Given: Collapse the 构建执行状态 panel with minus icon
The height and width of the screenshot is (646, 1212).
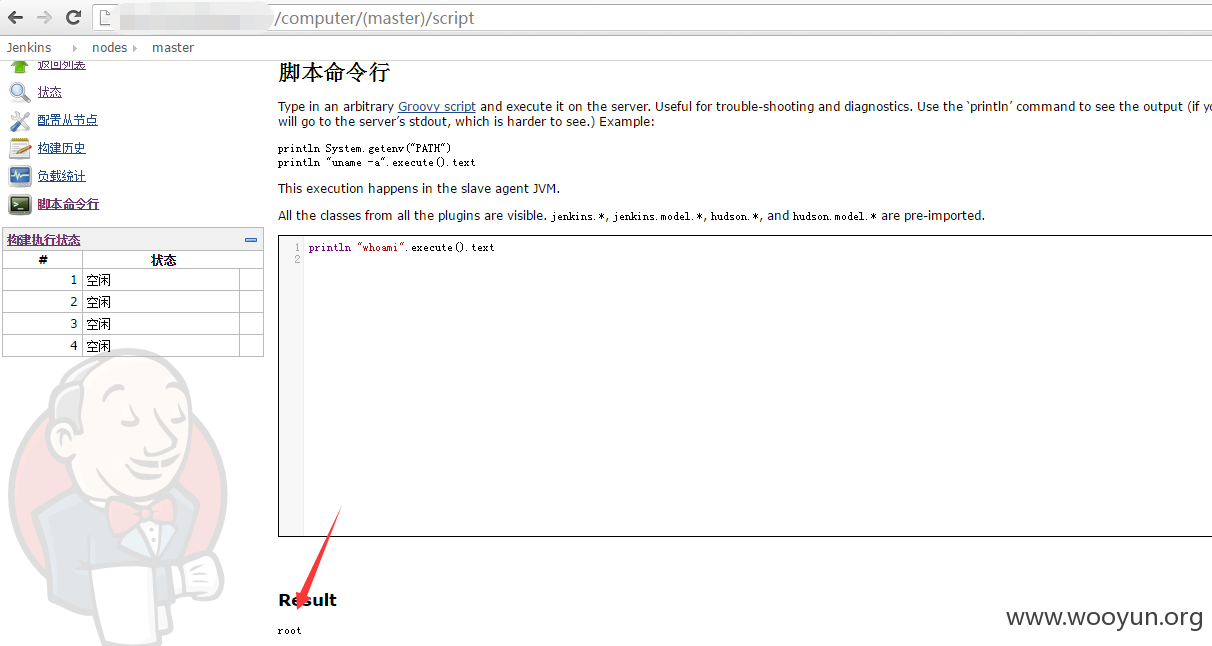Looking at the screenshot, I should [x=251, y=240].
